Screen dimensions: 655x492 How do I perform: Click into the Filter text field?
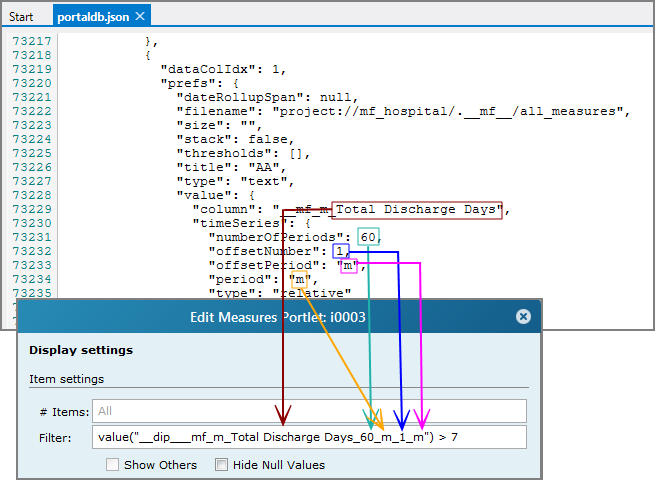point(308,437)
